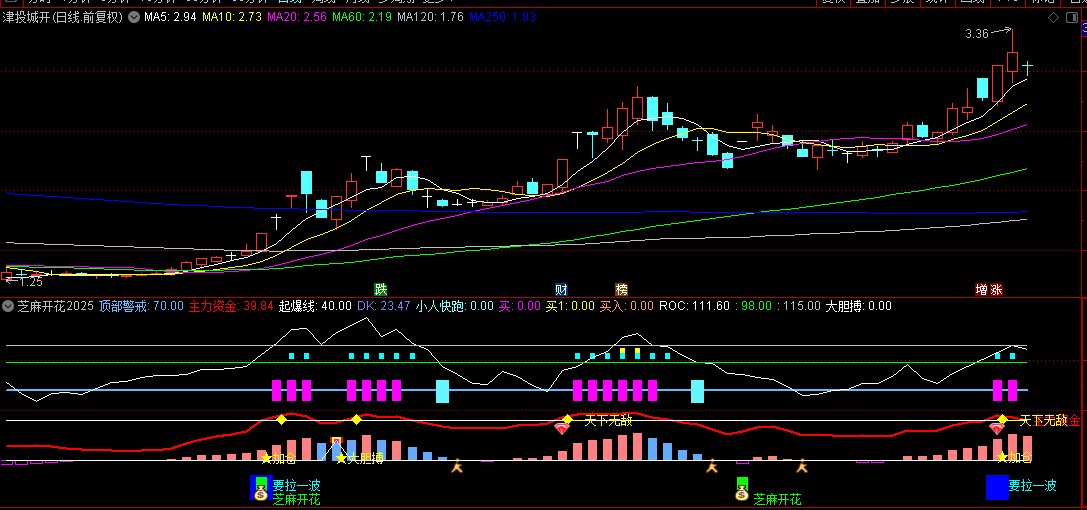Open the dropdown beside 津投城开 chart title

coord(134,18)
